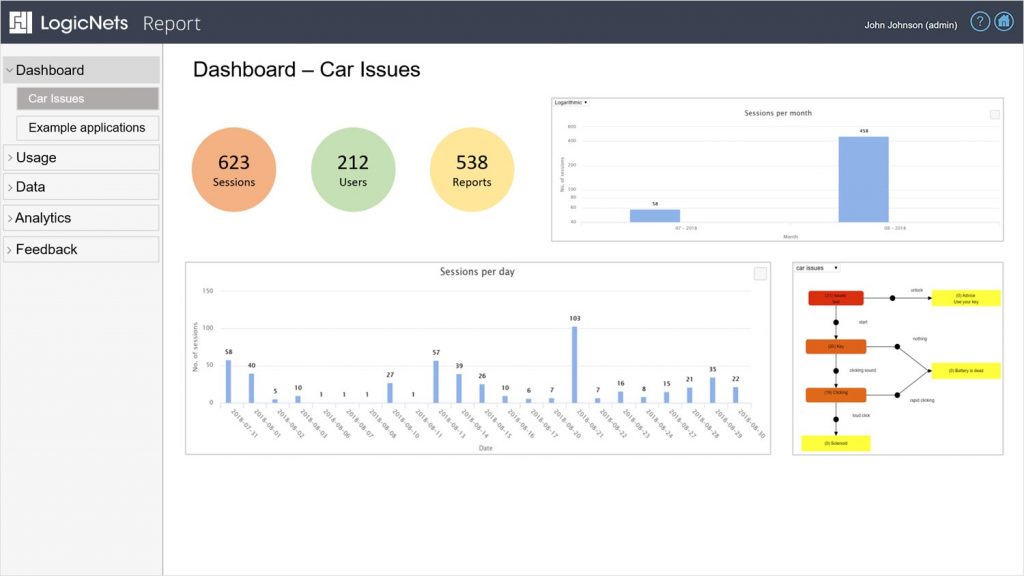
Task: Open the Sessions per month chart menu icon
Action: click(x=994, y=115)
